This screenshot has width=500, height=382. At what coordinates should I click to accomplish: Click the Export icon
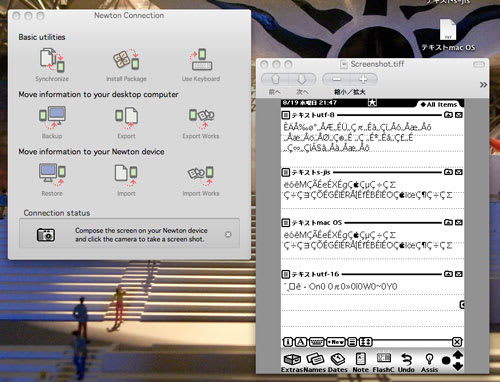[126, 117]
